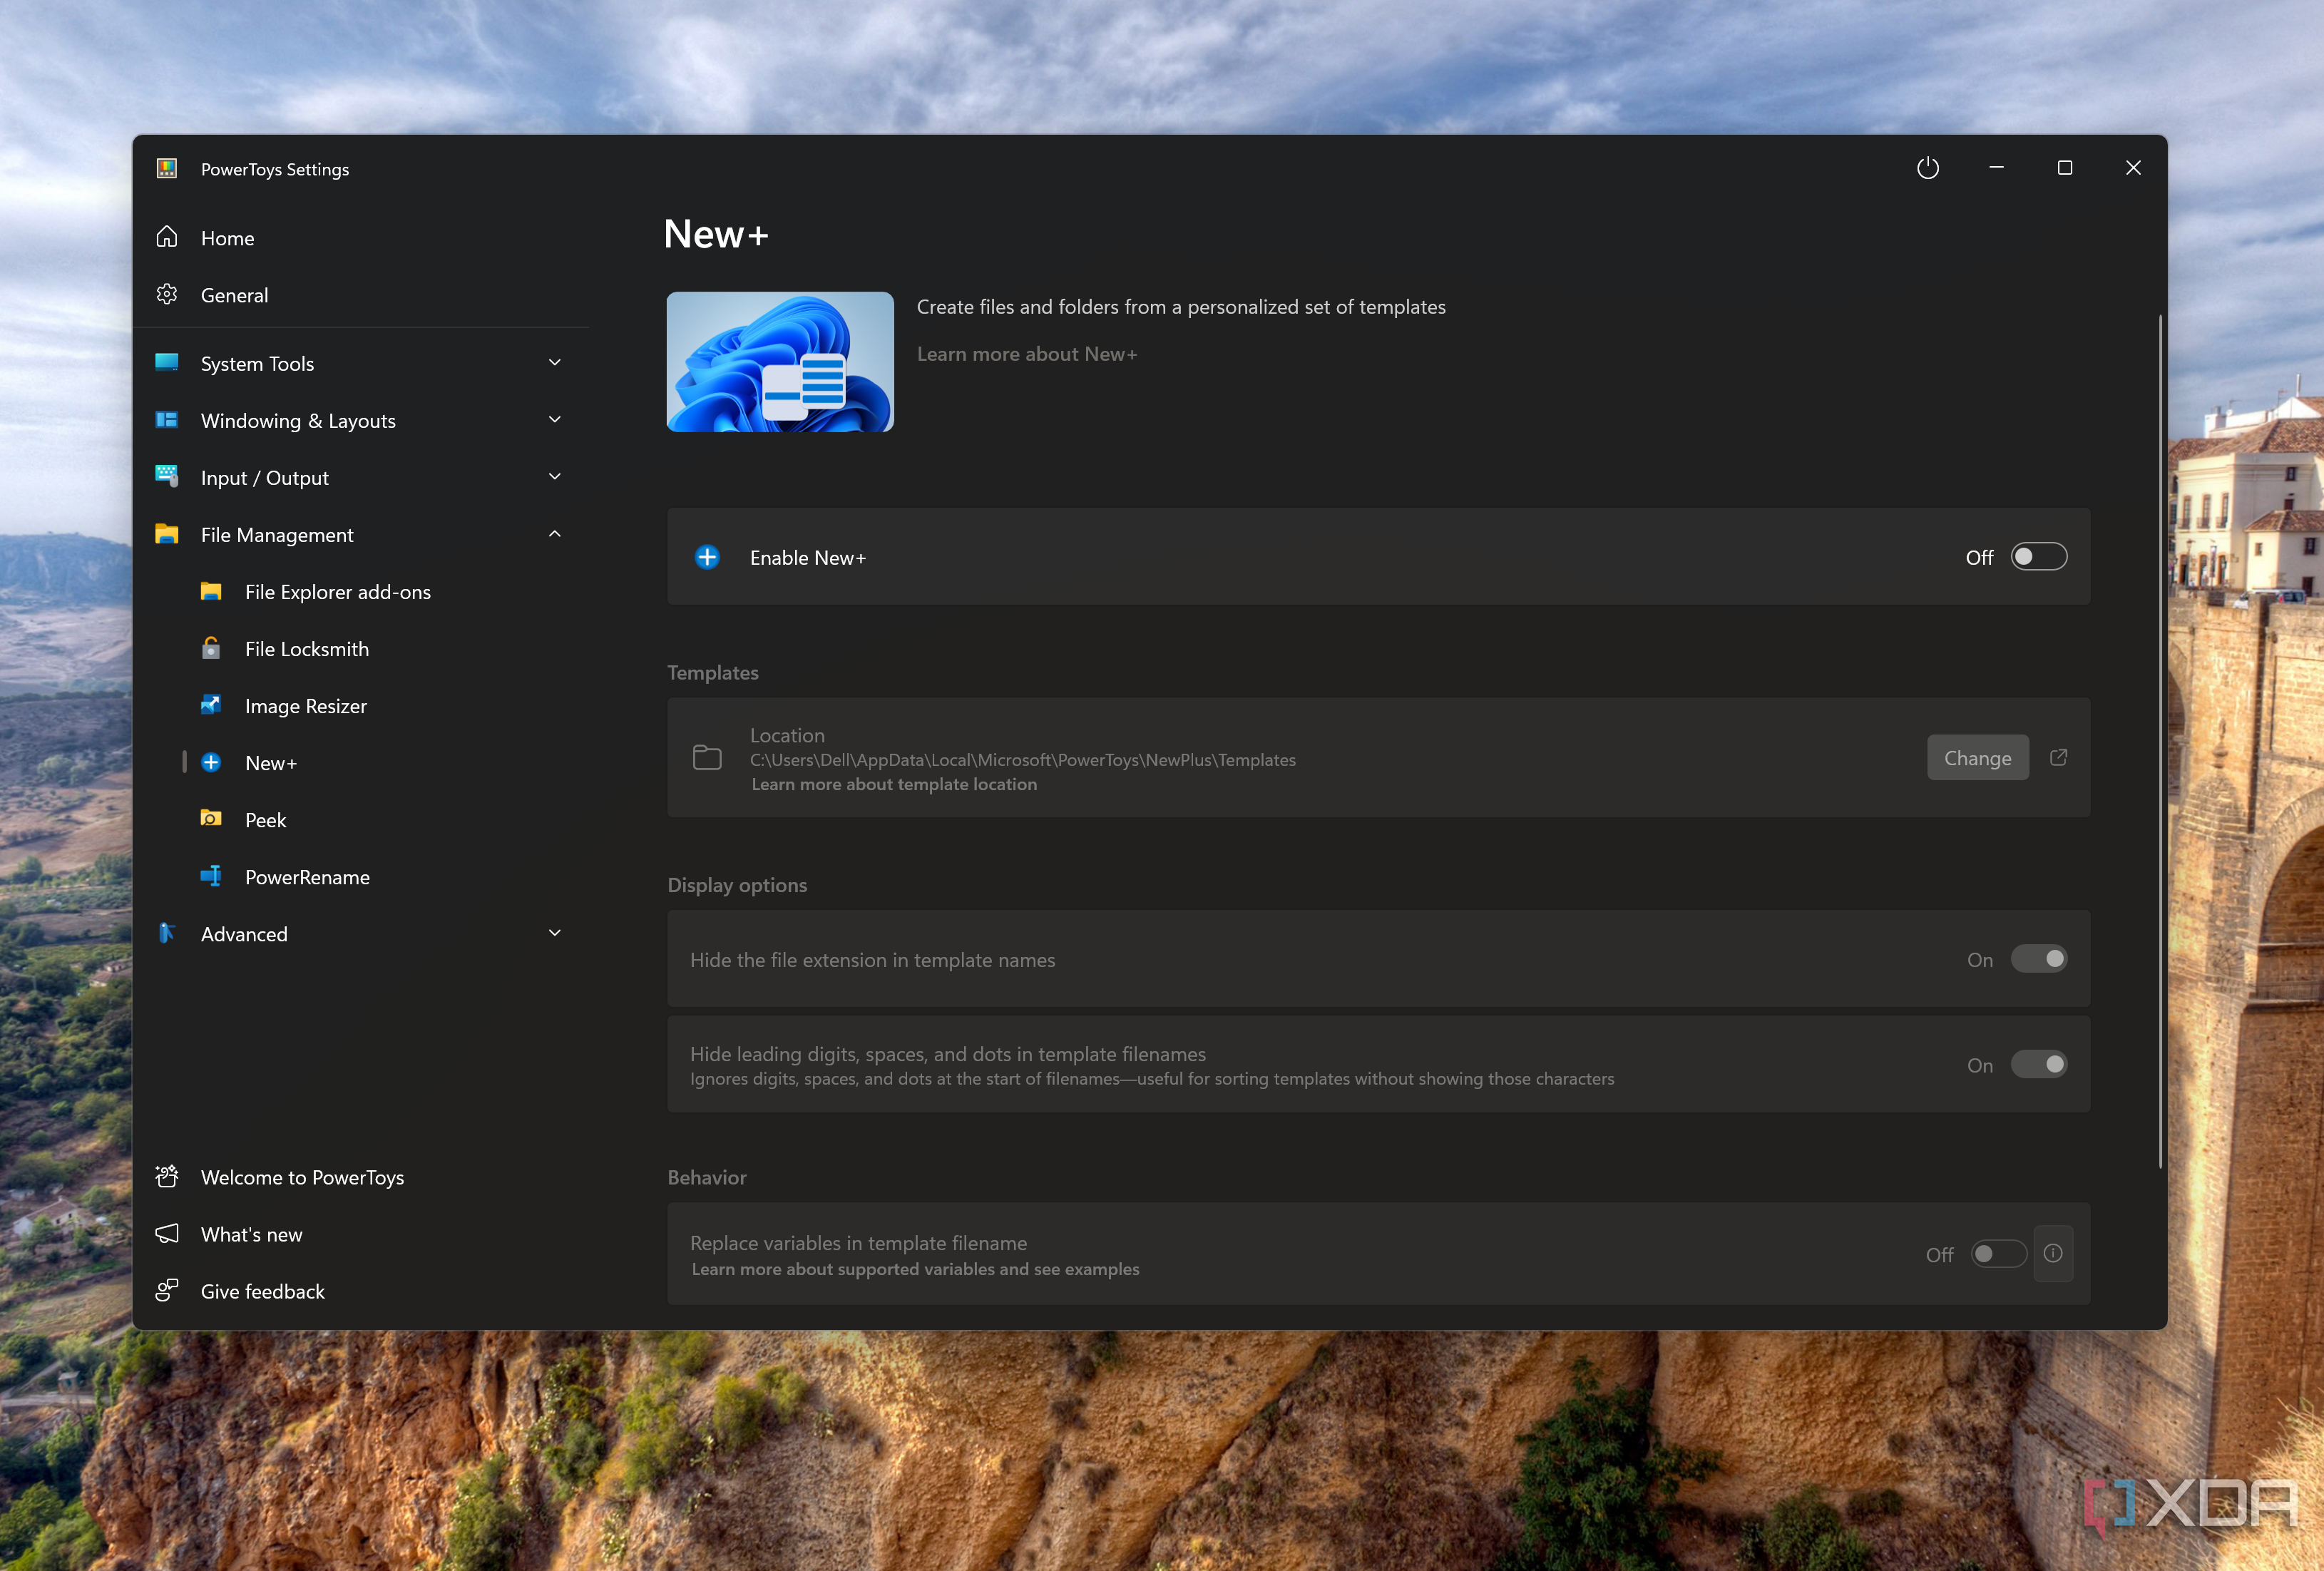Viewport: 2324px width, 1571px height.
Task: Click the File Locksmith padlock icon
Action: point(211,648)
